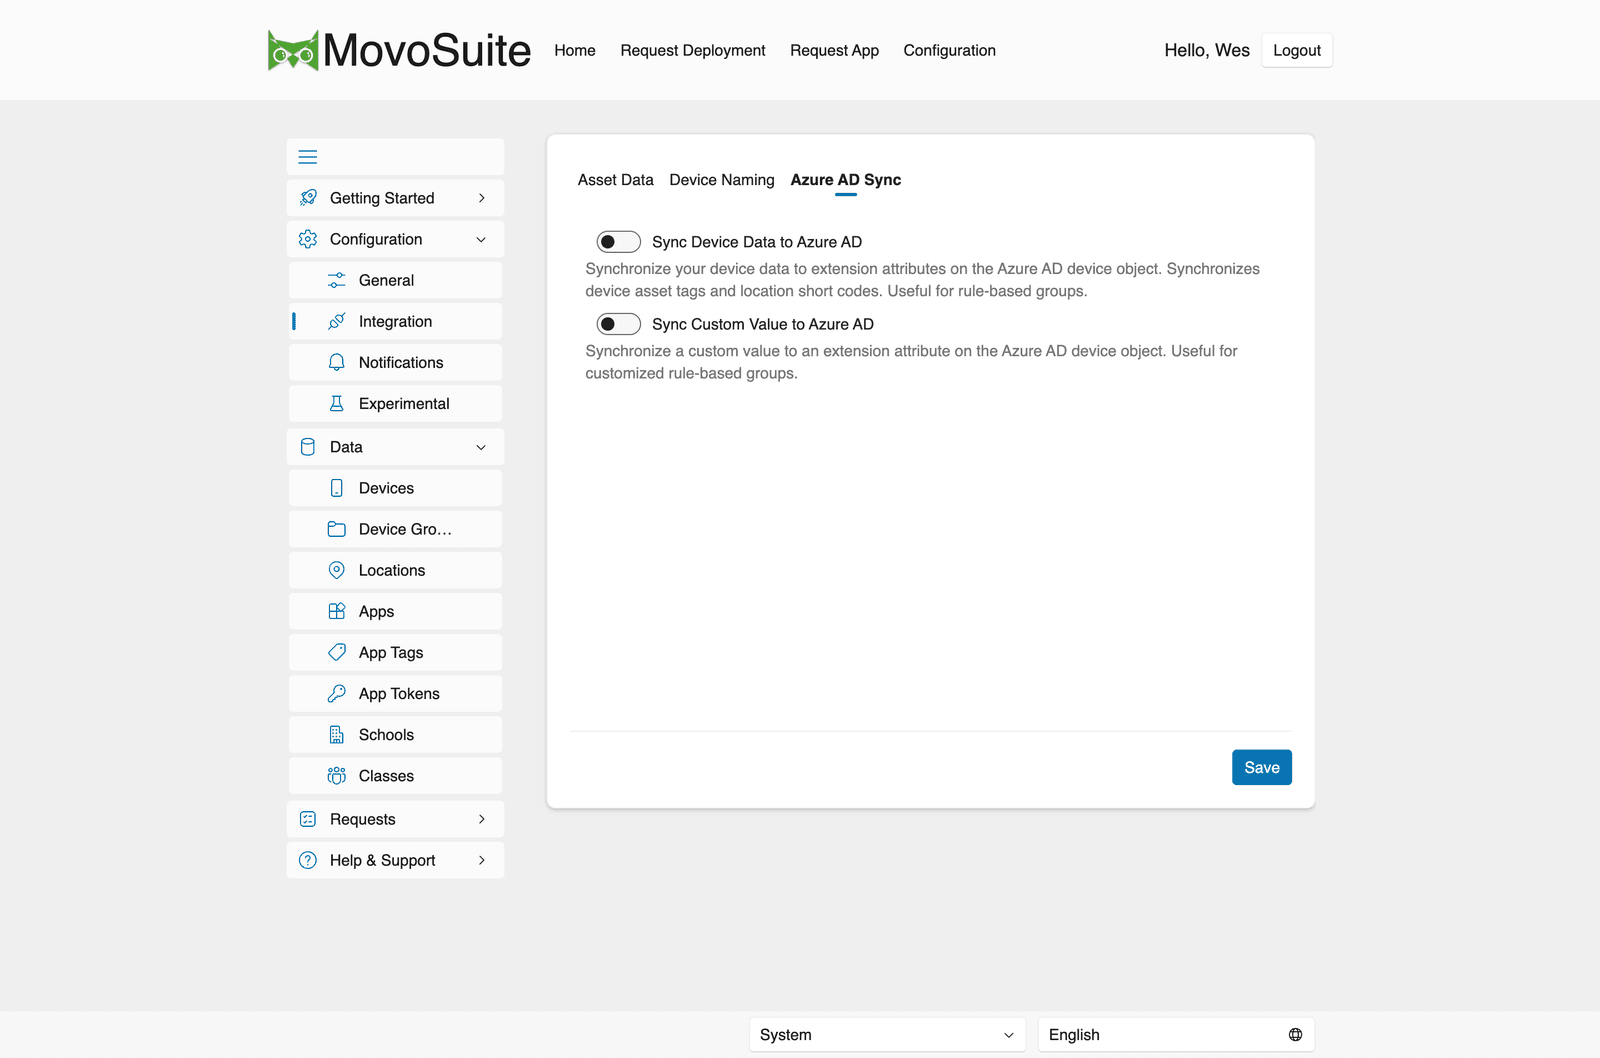Click the MovoSuite owl logo
This screenshot has height=1058, width=1600.
click(293, 50)
